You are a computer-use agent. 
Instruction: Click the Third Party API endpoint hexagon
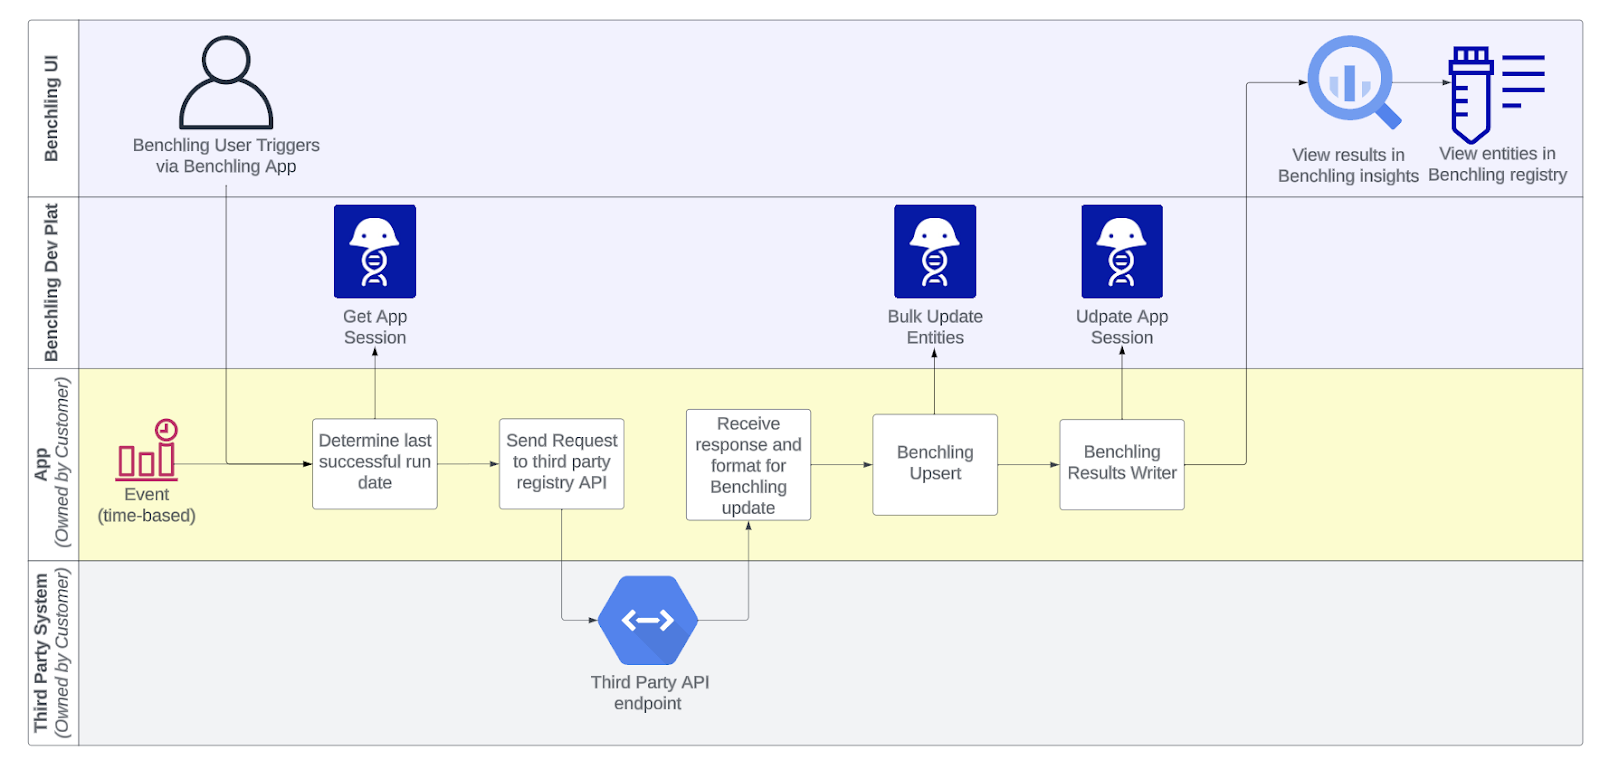648,620
